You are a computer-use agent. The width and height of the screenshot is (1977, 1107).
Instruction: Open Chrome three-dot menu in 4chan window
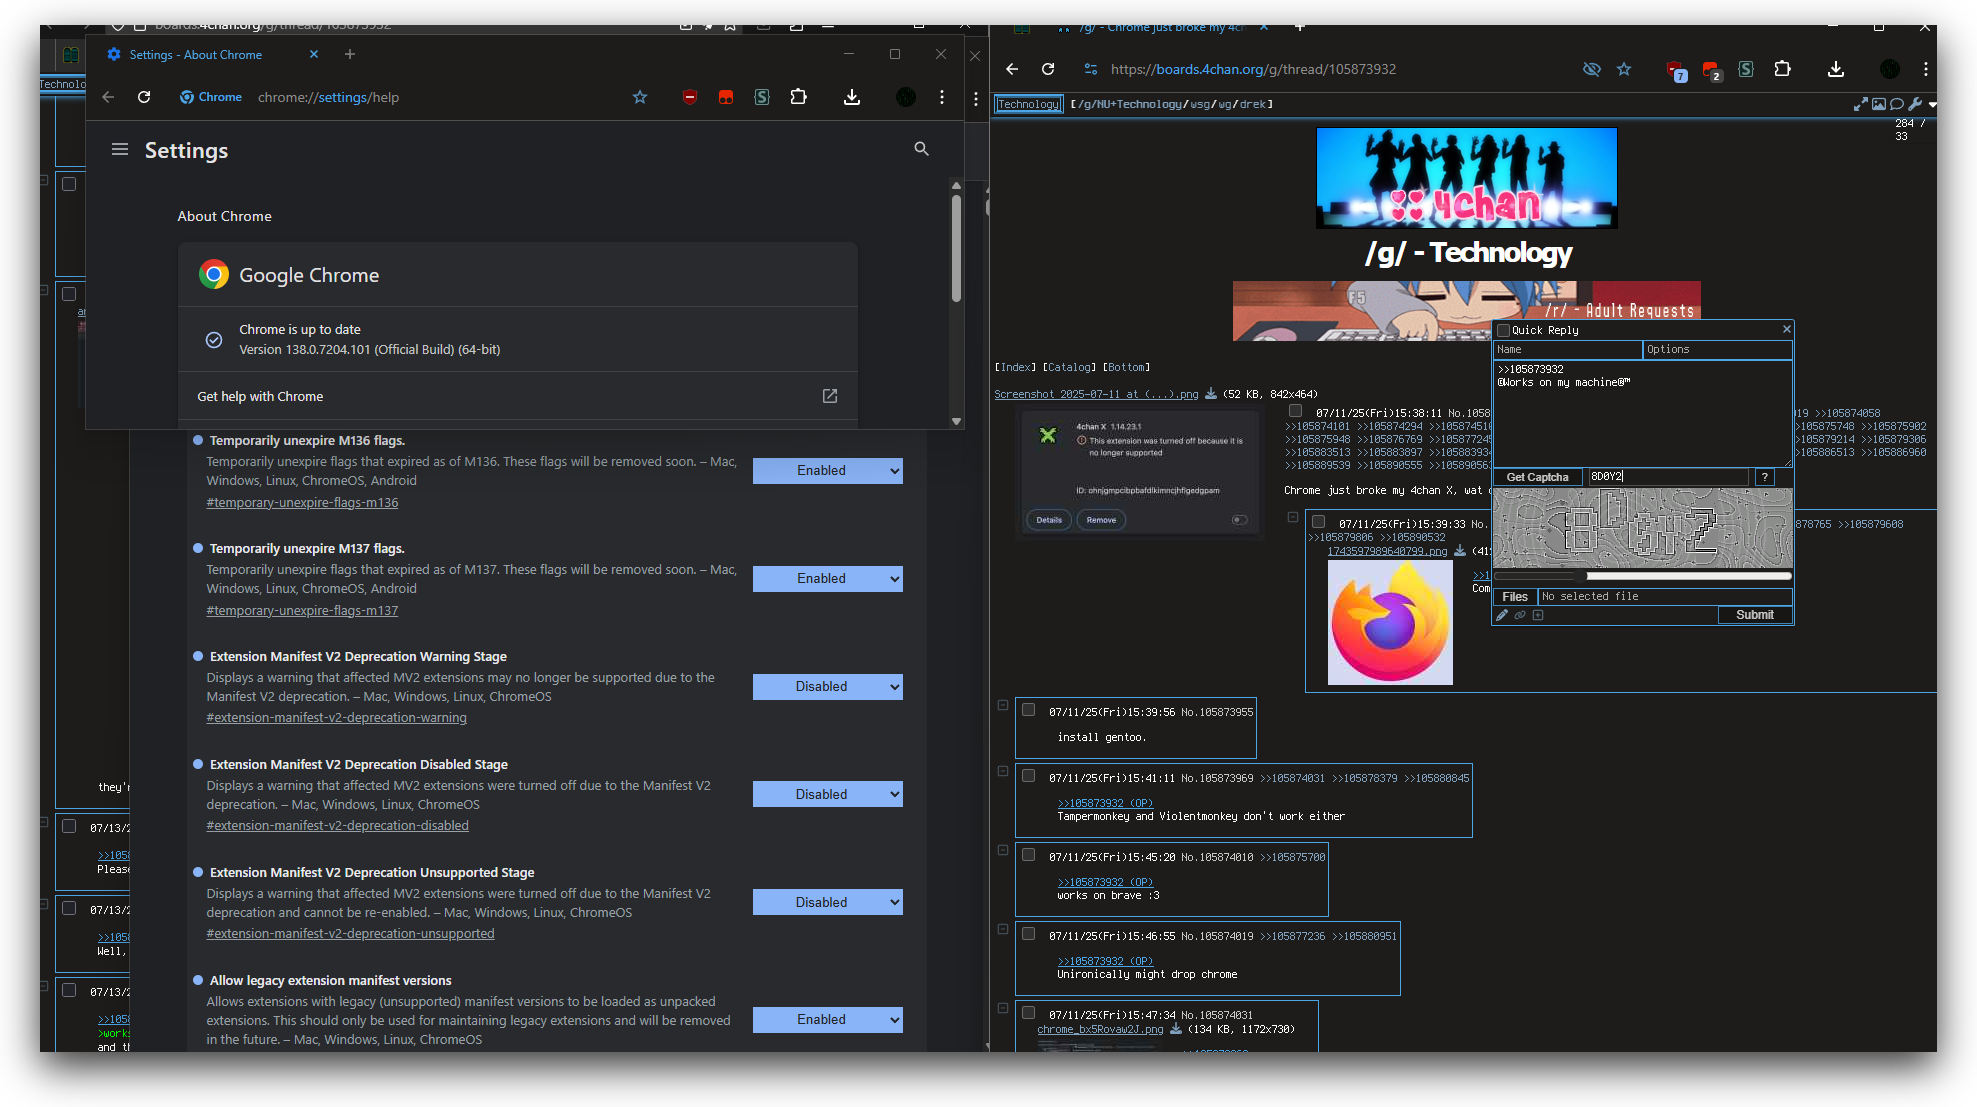[x=1926, y=69]
